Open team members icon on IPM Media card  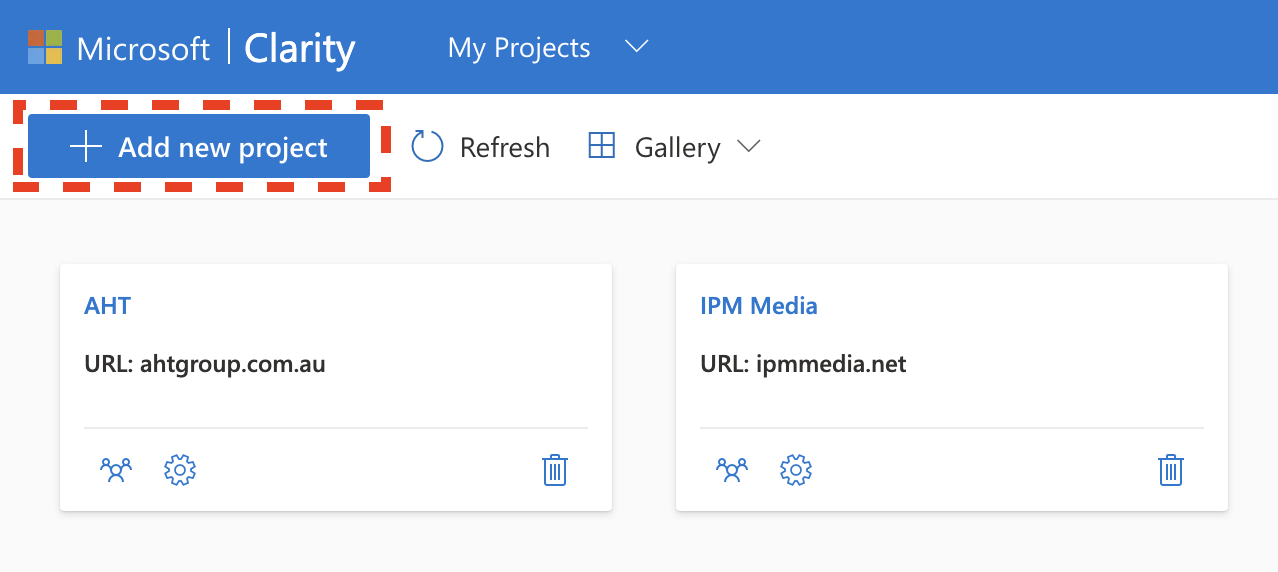click(732, 469)
